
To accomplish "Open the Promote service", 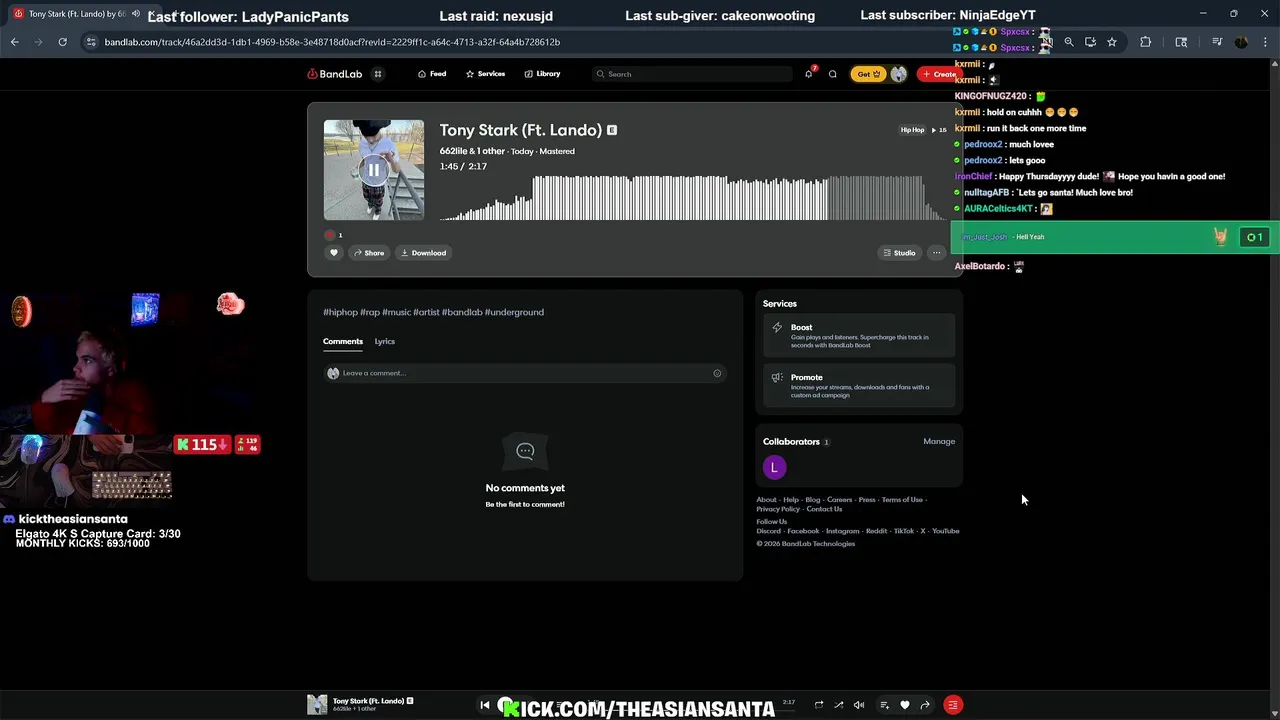I will (x=859, y=386).
